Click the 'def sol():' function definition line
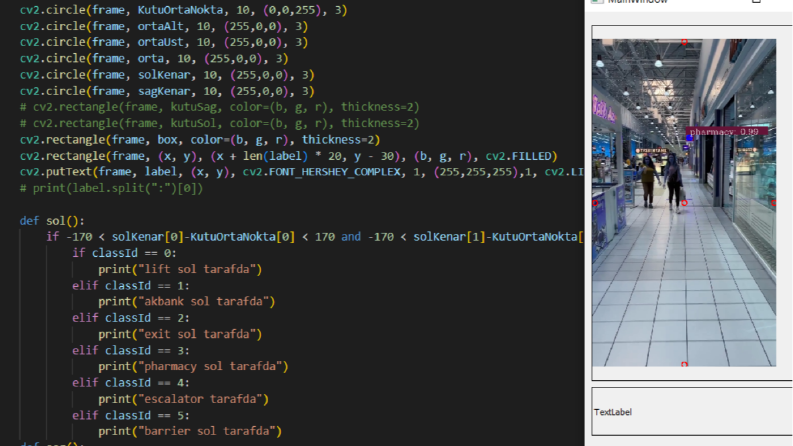Viewport: 793px width, 446px height. click(52, 221)
